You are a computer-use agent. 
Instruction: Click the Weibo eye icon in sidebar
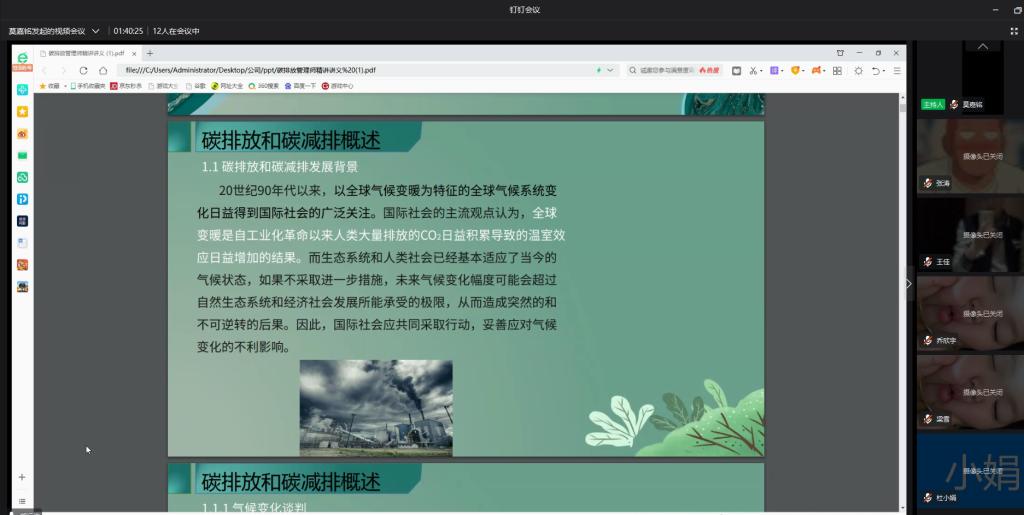point(22,134)
